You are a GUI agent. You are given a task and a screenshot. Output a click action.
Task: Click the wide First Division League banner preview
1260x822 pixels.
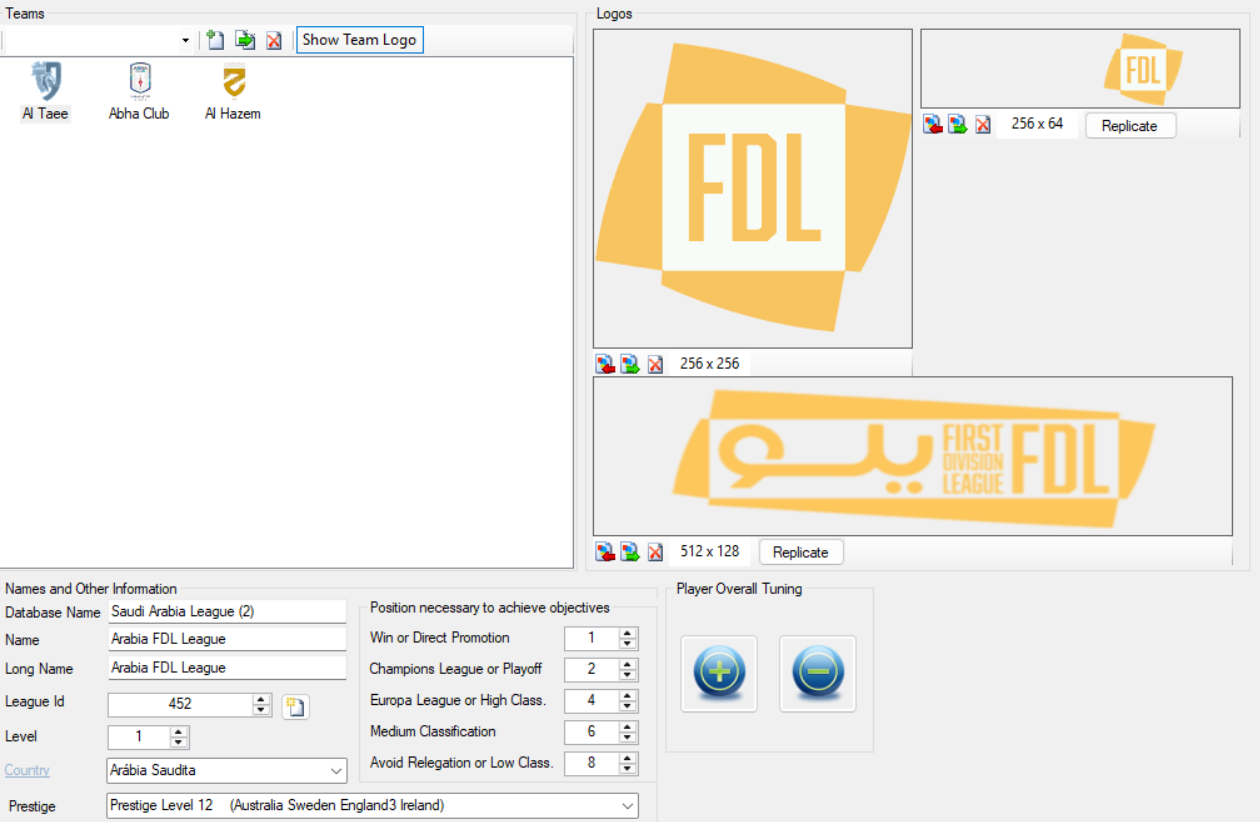pos(913,456)
